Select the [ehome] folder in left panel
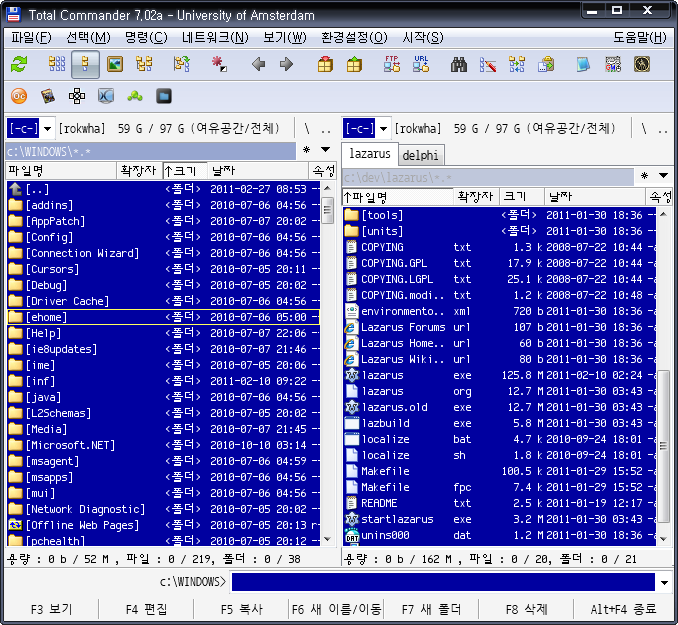 163,317
